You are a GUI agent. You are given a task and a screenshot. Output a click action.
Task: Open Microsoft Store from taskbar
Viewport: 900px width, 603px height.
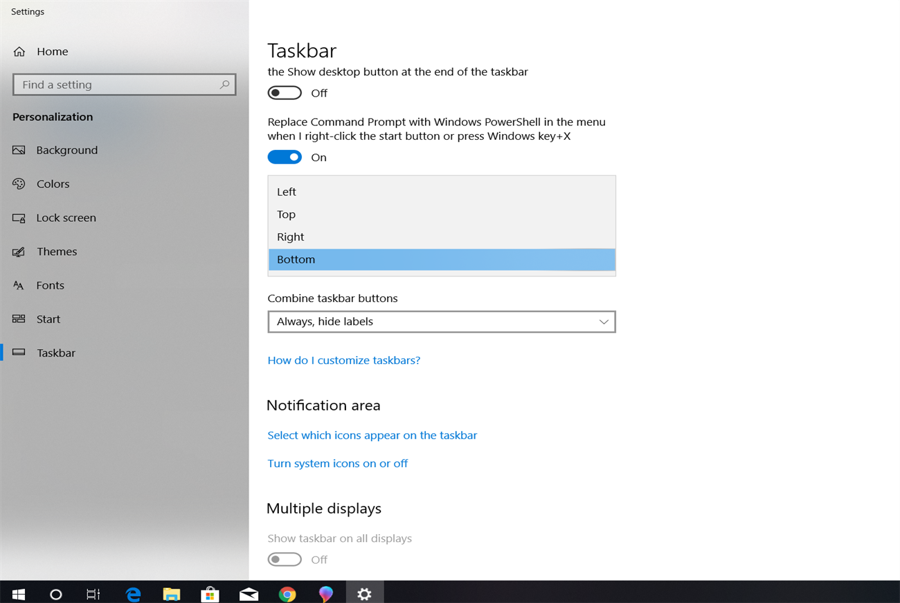click(x=210, y=594)
